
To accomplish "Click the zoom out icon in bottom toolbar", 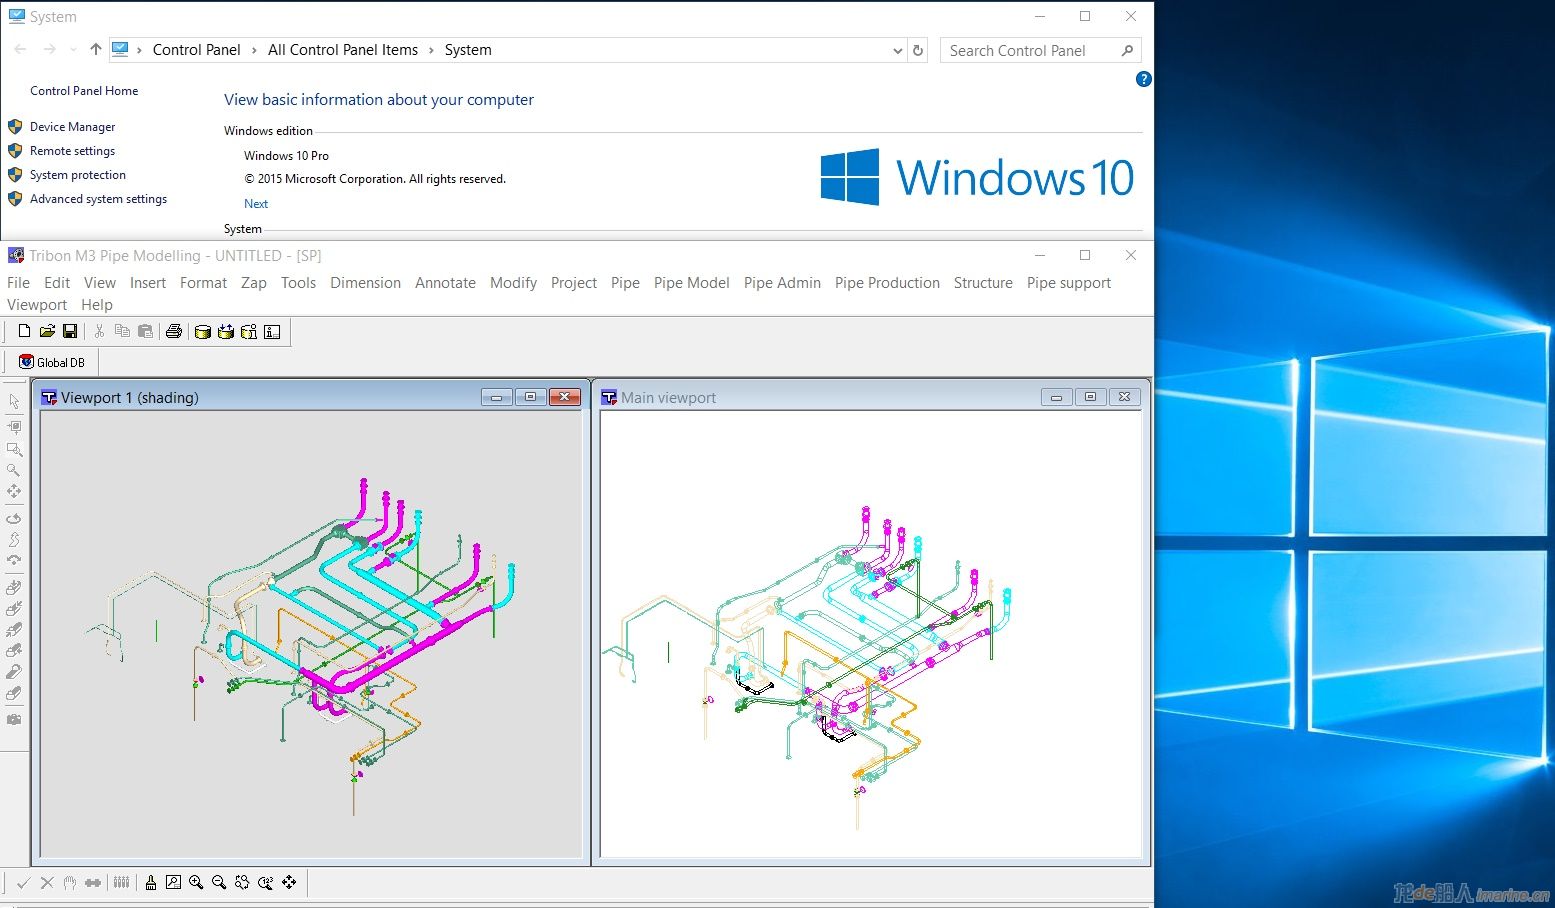I will [x=219, y=882].
